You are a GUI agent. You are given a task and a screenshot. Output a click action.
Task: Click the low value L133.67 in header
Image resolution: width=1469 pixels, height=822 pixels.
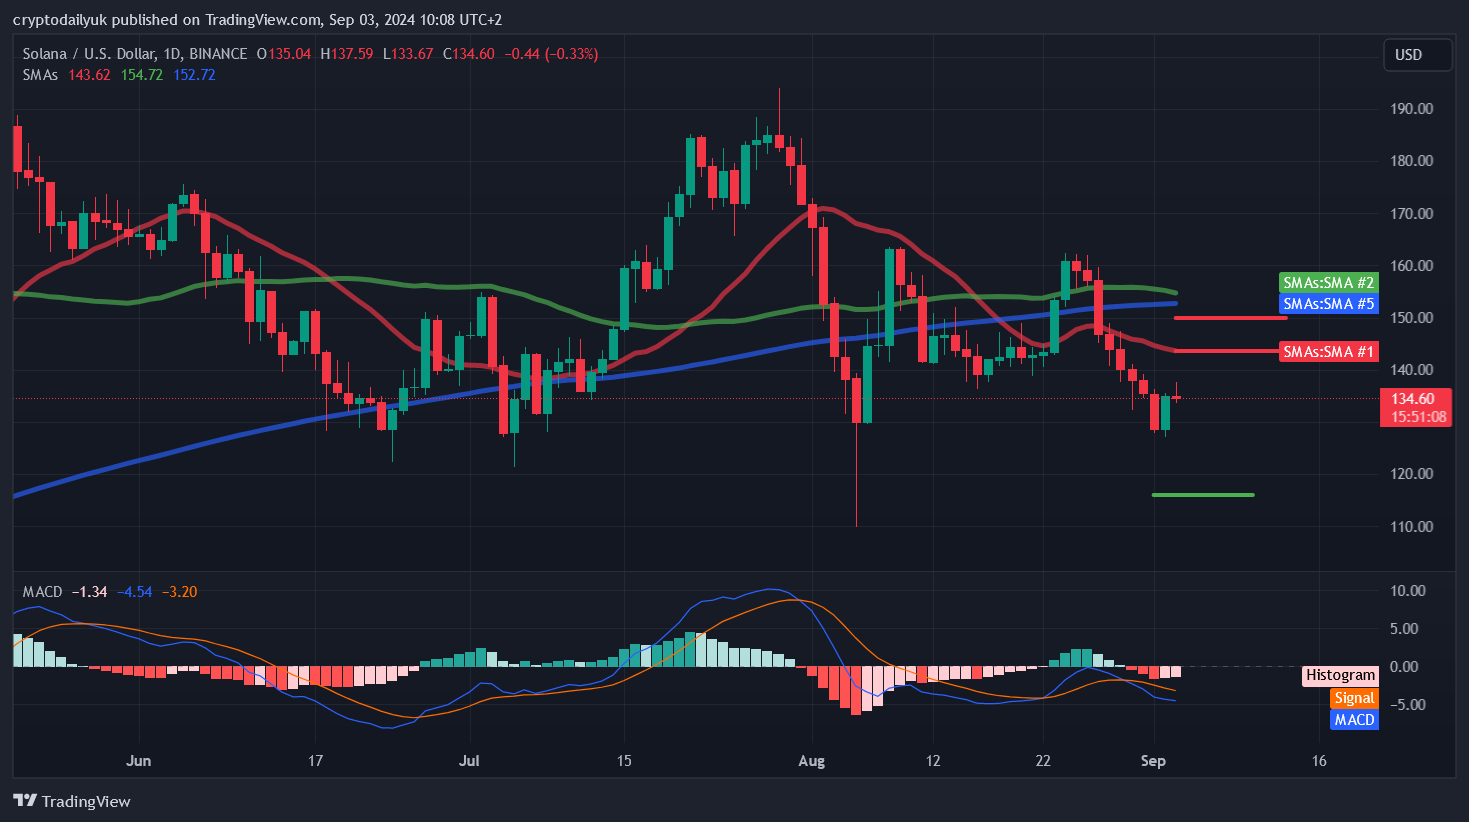tap(408, 54)
